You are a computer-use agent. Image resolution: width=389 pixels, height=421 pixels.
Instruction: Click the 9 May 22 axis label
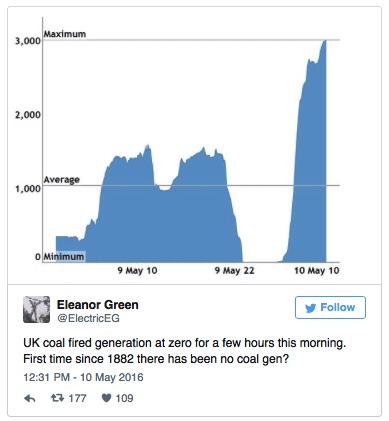pos(234,270)
